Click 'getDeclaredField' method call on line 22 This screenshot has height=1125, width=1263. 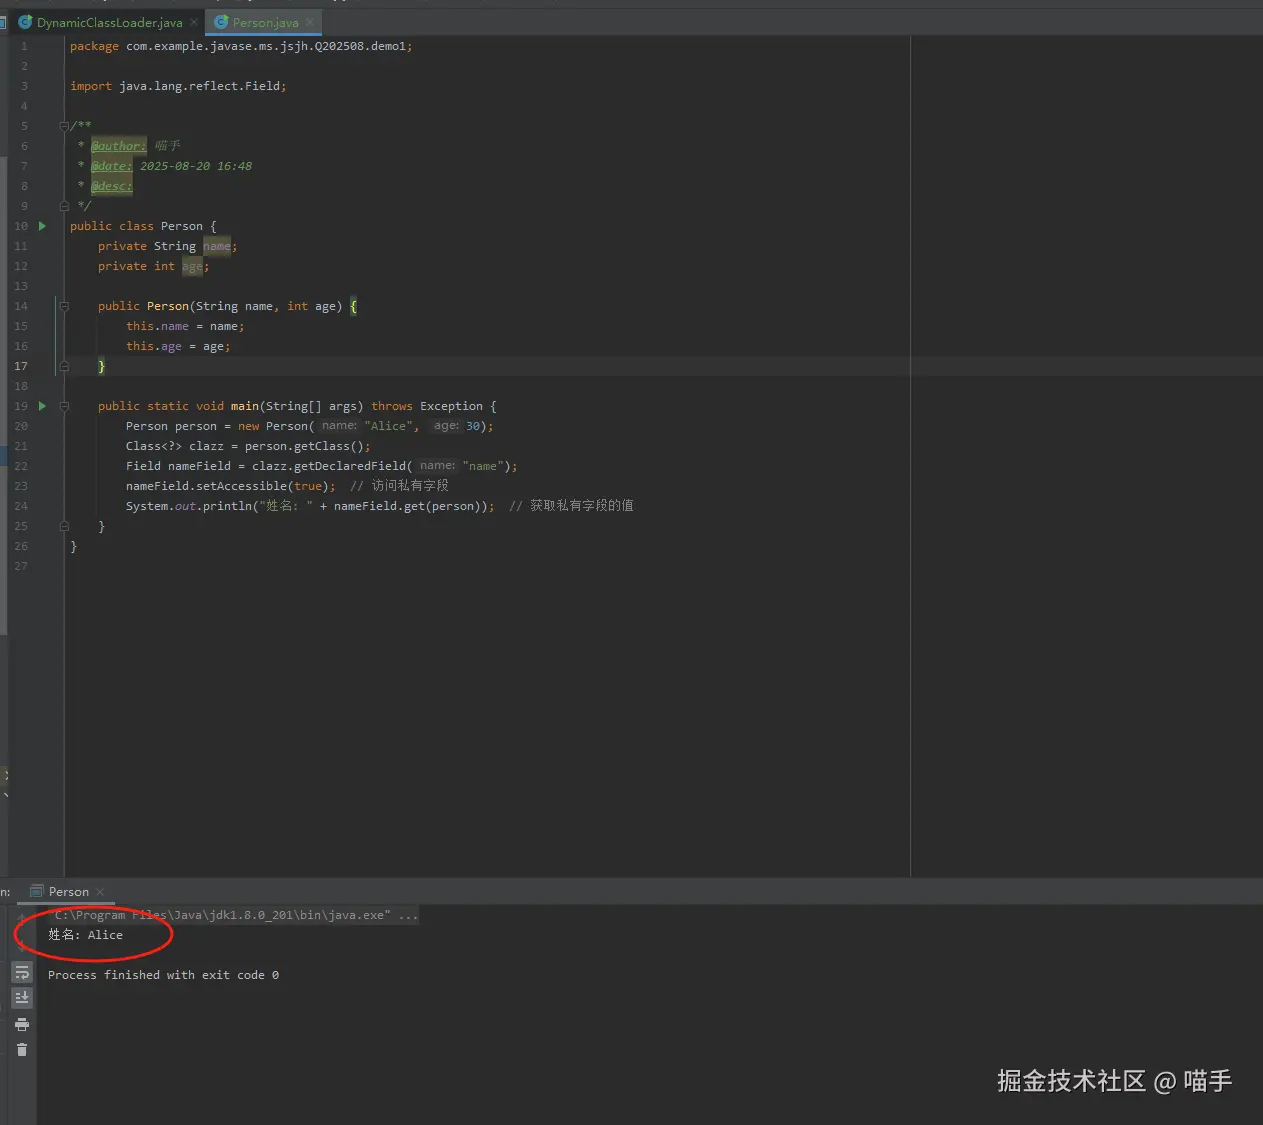pyautogui.click(x=349, y=466)
